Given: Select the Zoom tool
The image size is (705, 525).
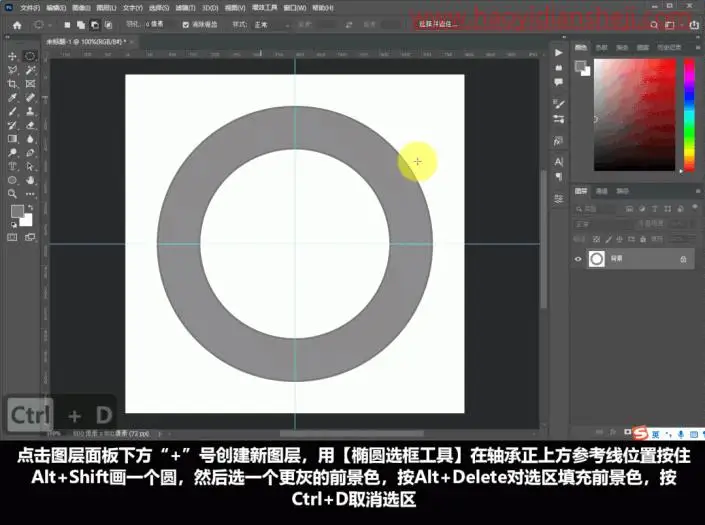Looking at the screenshot, I should coord(12,194).
